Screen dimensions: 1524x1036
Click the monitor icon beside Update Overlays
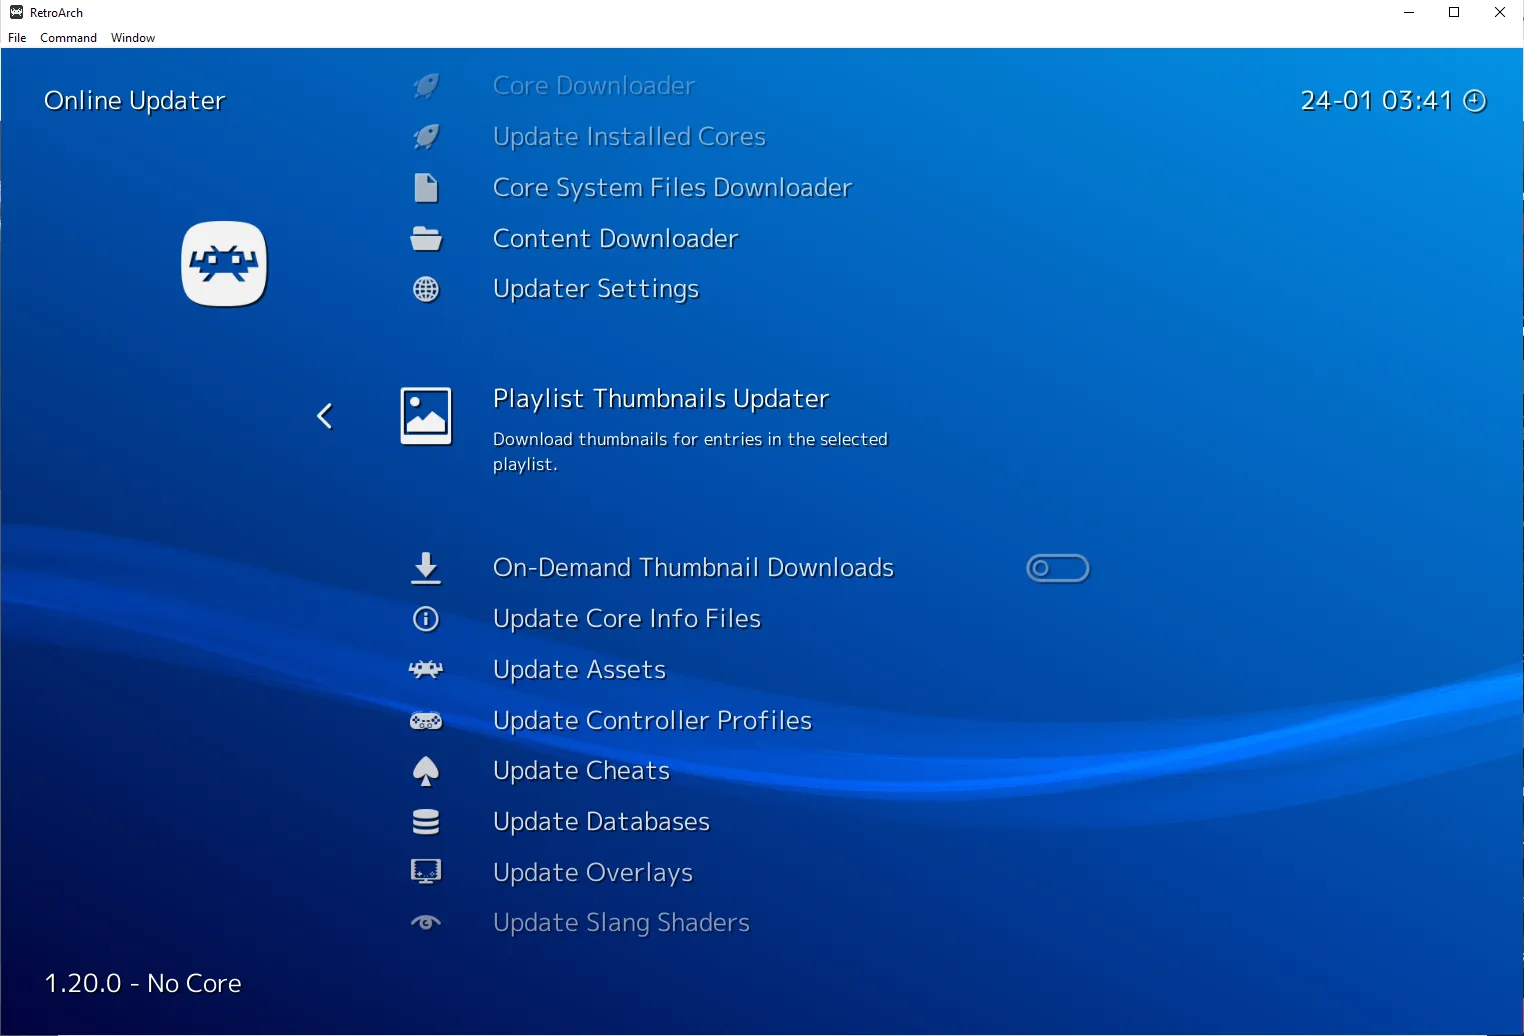(426, 872)
